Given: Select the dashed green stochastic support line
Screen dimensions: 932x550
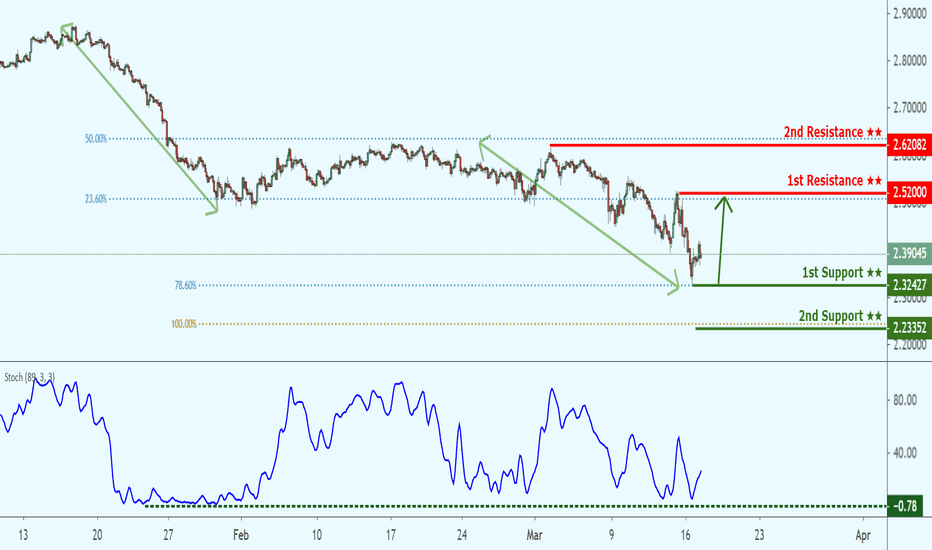Looking at the screenshot, I should point(516,507).
